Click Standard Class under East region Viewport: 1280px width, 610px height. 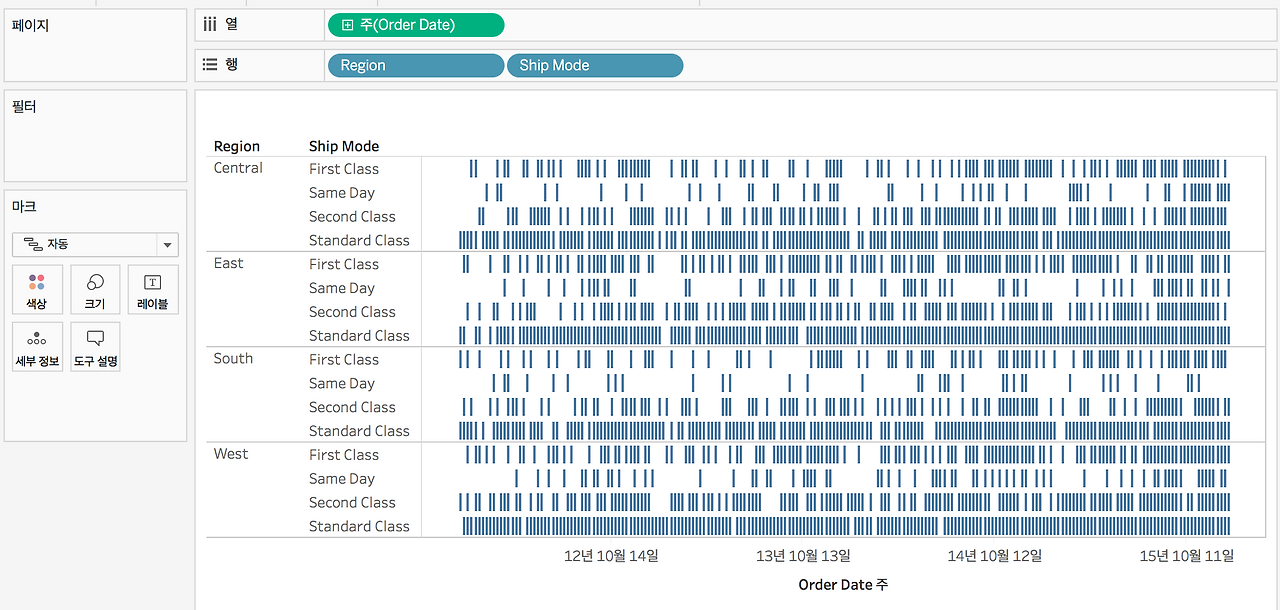(x=359, y=336)
